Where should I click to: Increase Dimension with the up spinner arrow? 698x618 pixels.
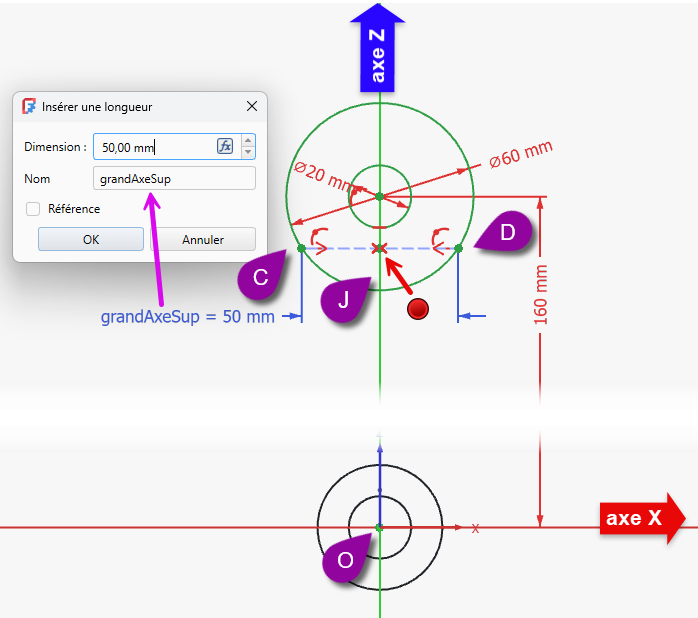click(x=248, y=141)
